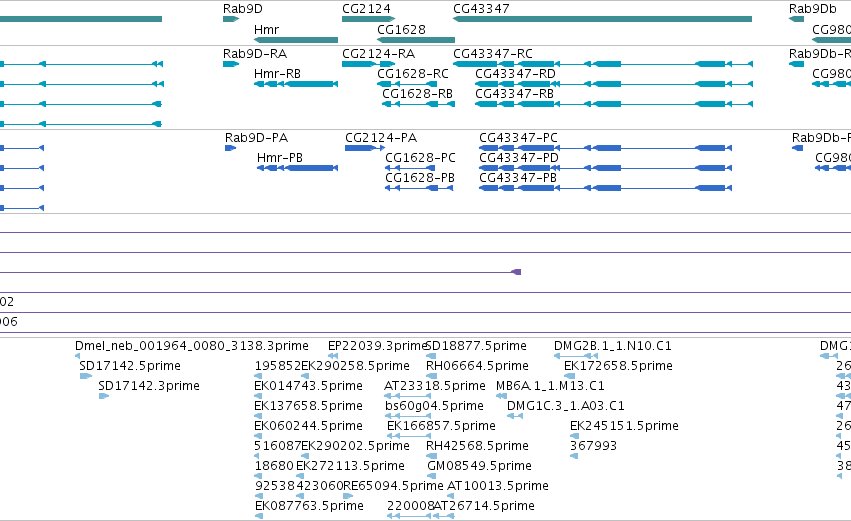
Task: Open EST GM08549.5prime label
Action: click(x=479, y=466)
